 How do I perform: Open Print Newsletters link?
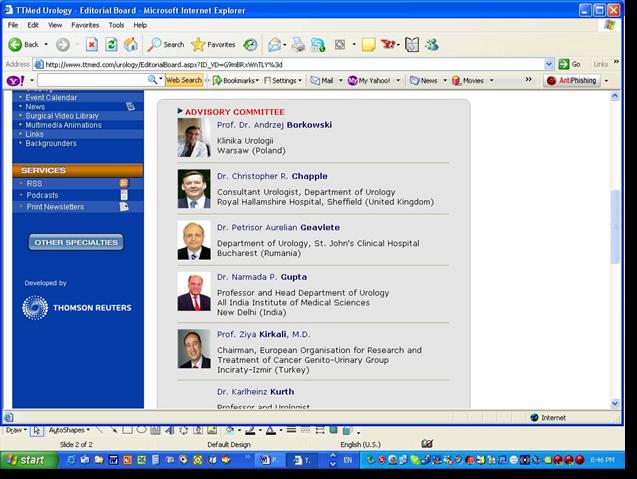55,207
